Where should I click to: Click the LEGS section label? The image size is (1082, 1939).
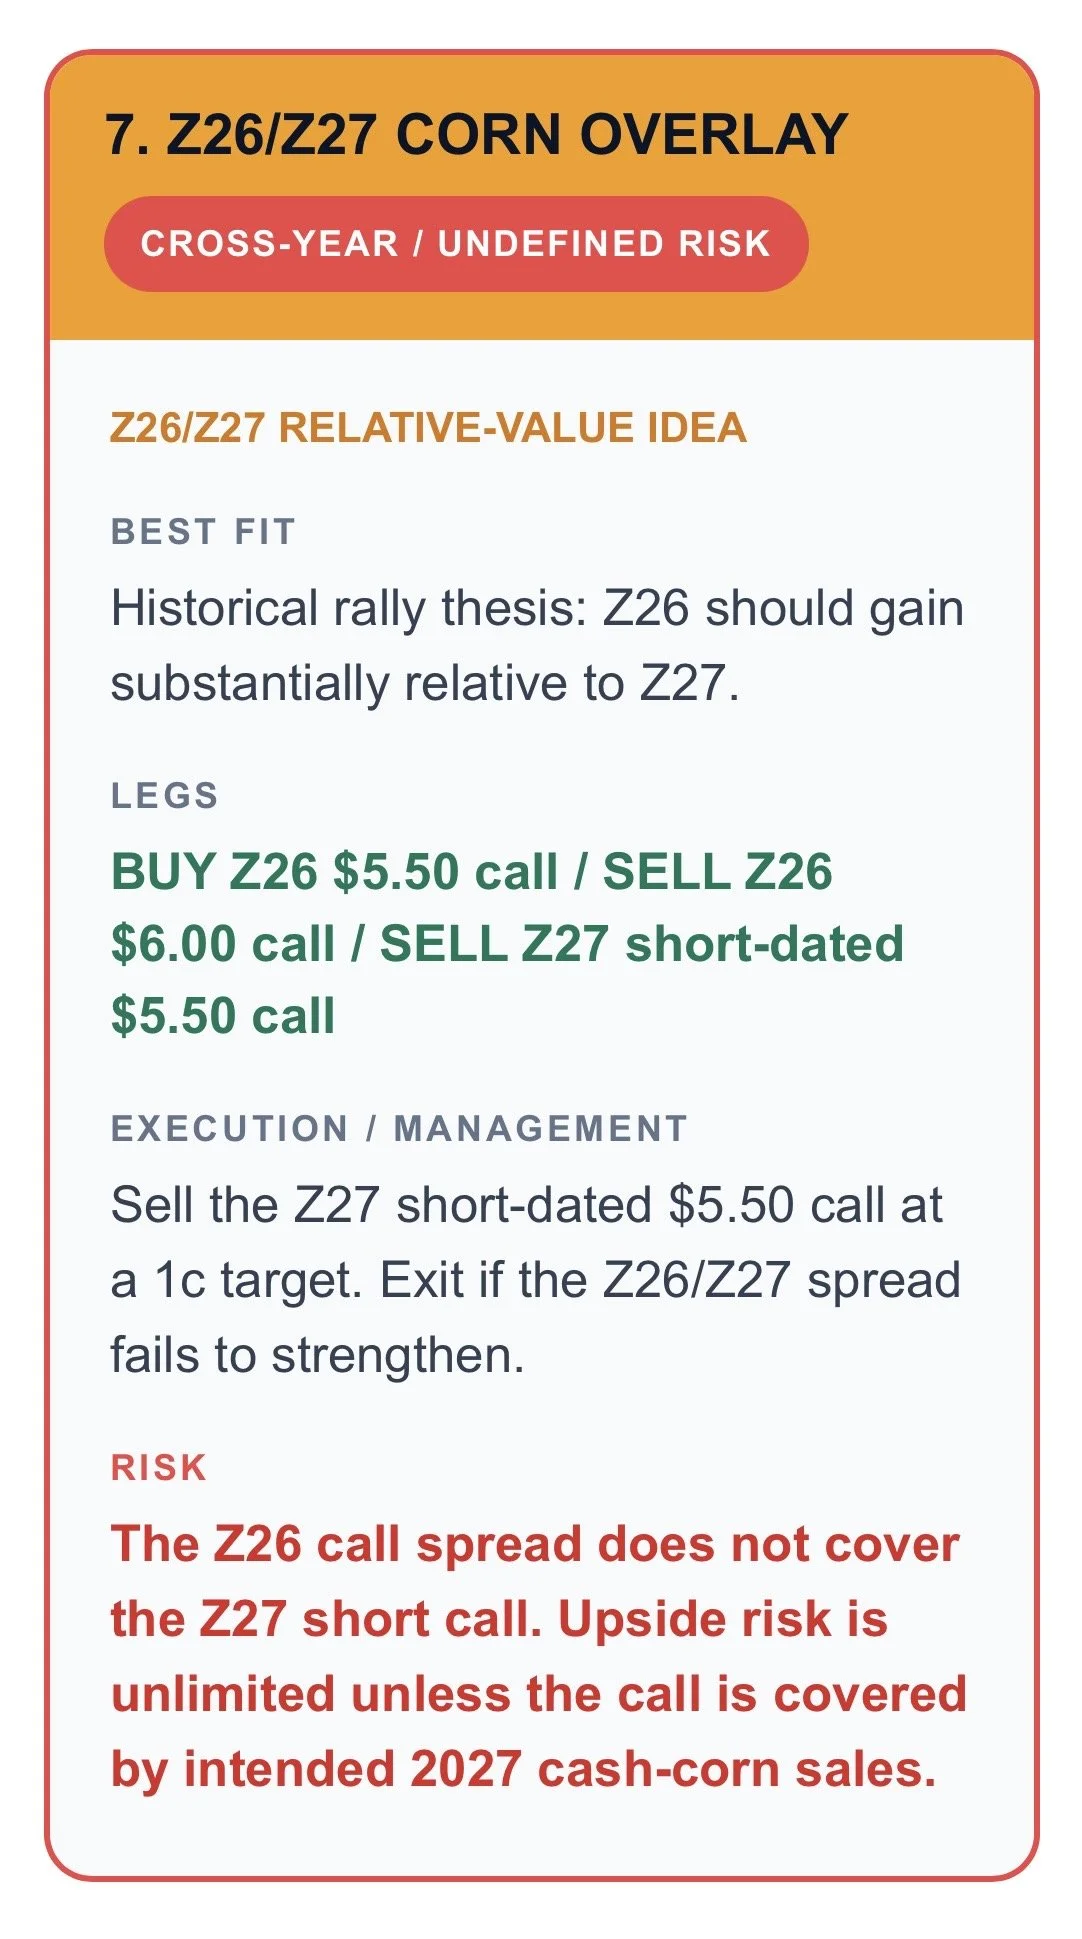(165, 795)
